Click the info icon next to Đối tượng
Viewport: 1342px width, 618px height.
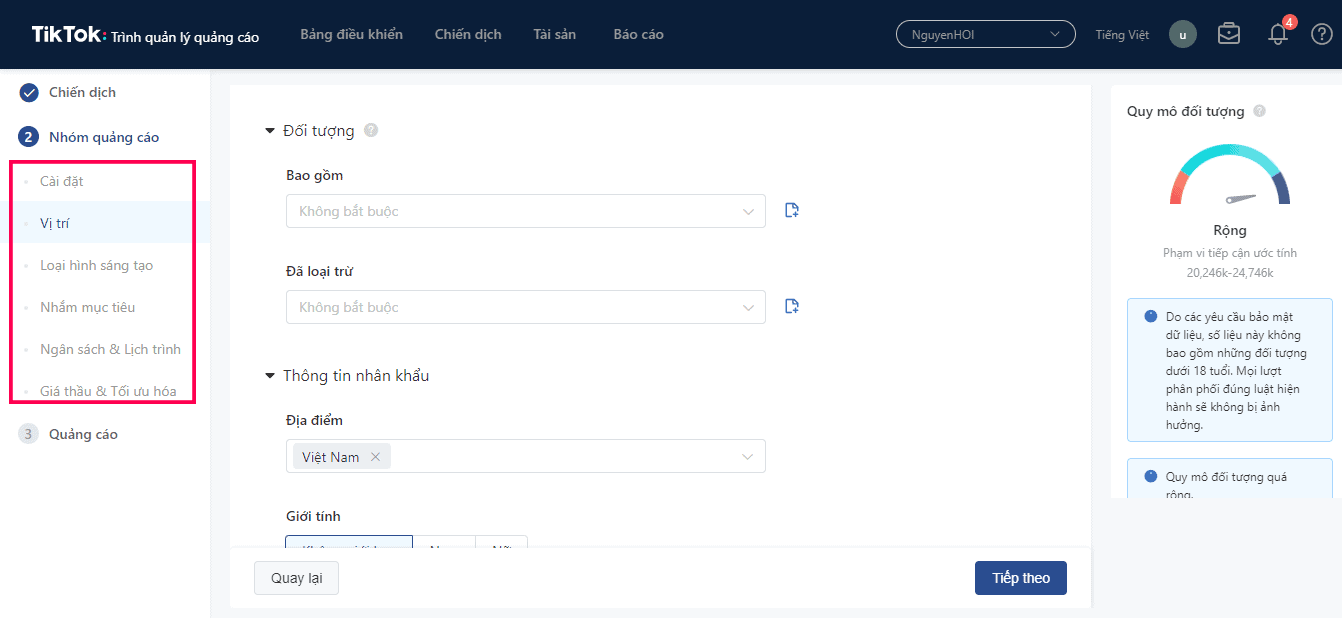click(371, 130)
